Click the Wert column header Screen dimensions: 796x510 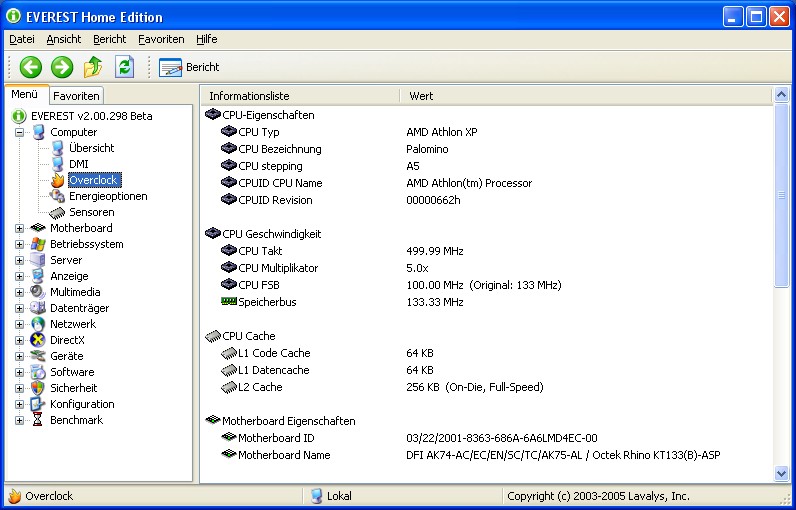[x=586, y=96]
